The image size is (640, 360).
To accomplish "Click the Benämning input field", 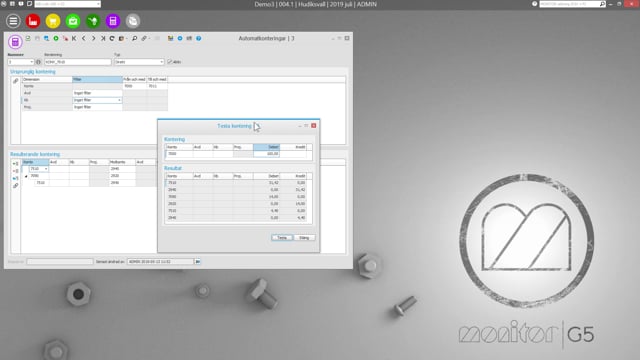I will 78,62.
